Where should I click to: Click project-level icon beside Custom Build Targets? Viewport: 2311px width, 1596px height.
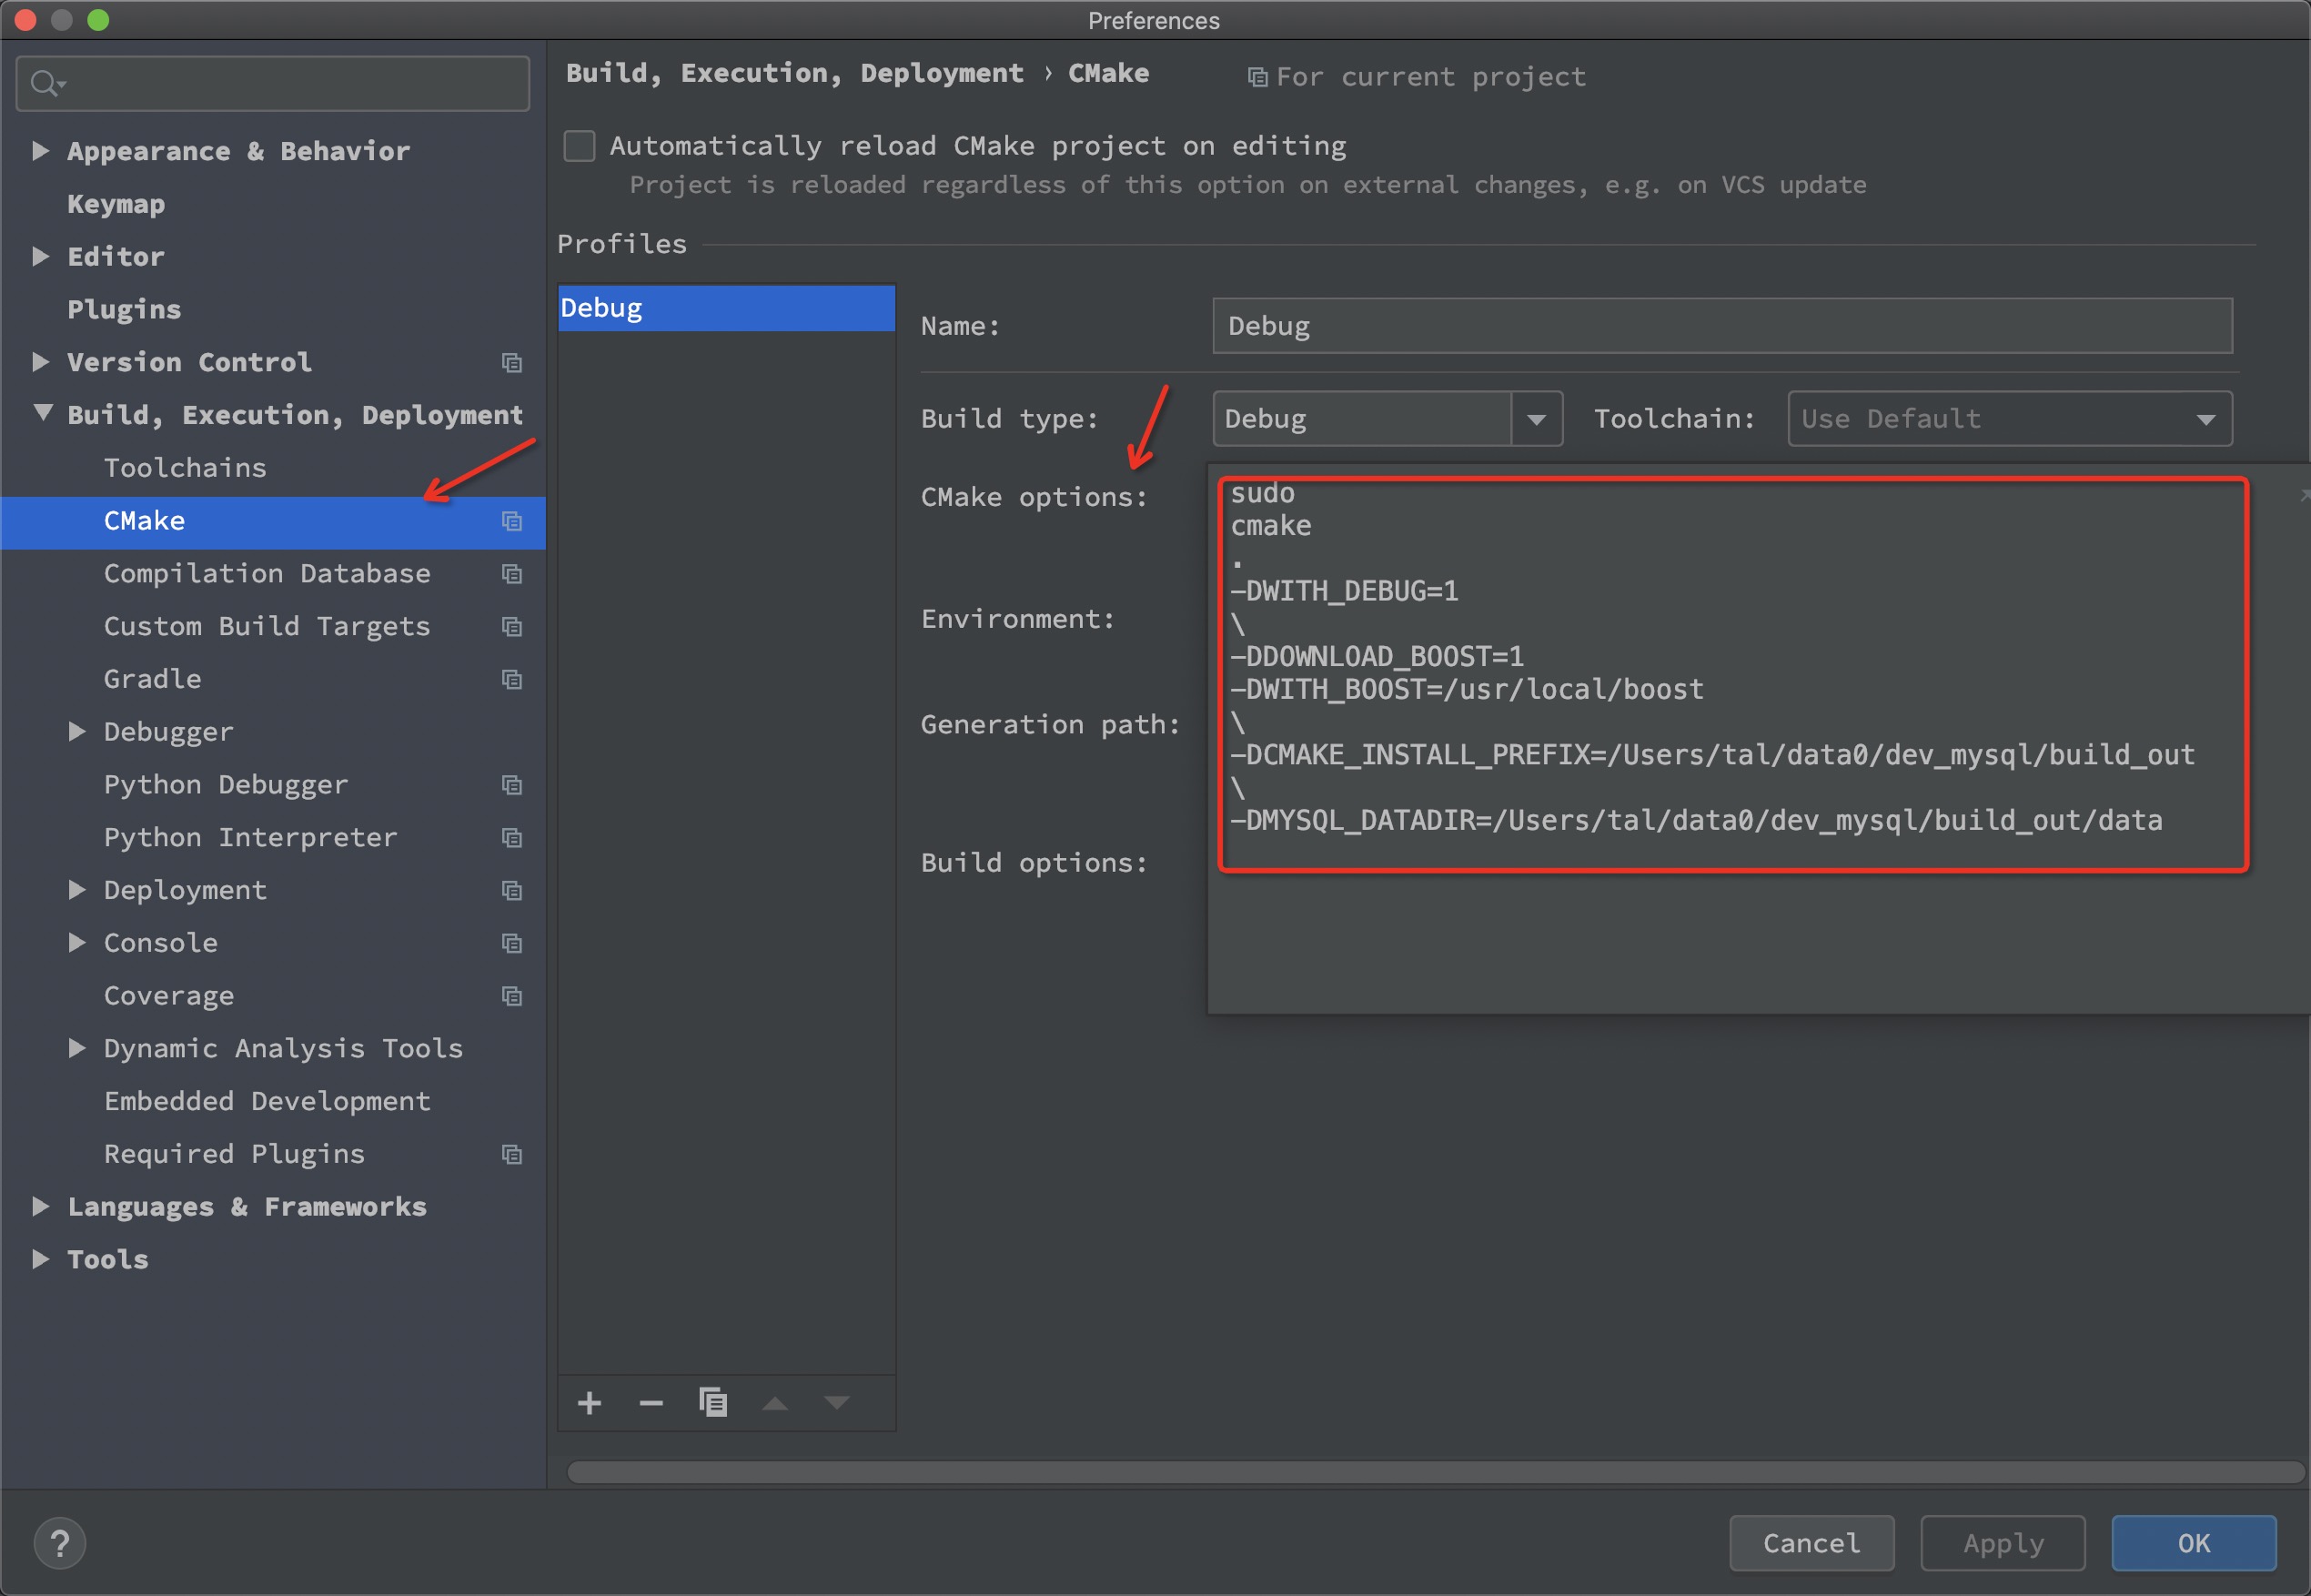tap(512, 627)
